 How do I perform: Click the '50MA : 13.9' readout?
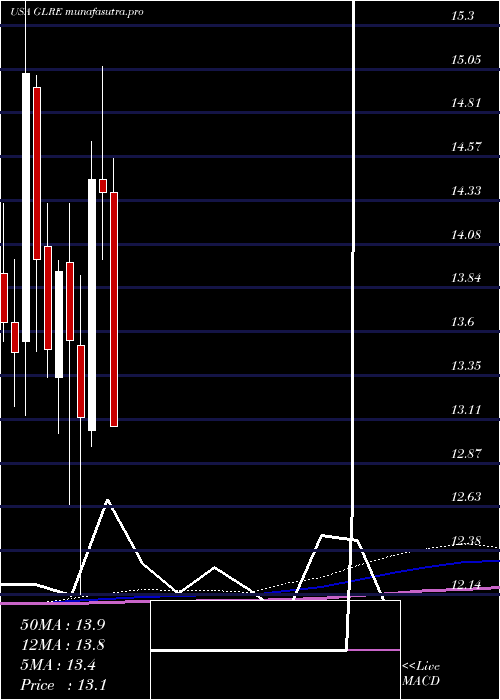pos(63,625)
